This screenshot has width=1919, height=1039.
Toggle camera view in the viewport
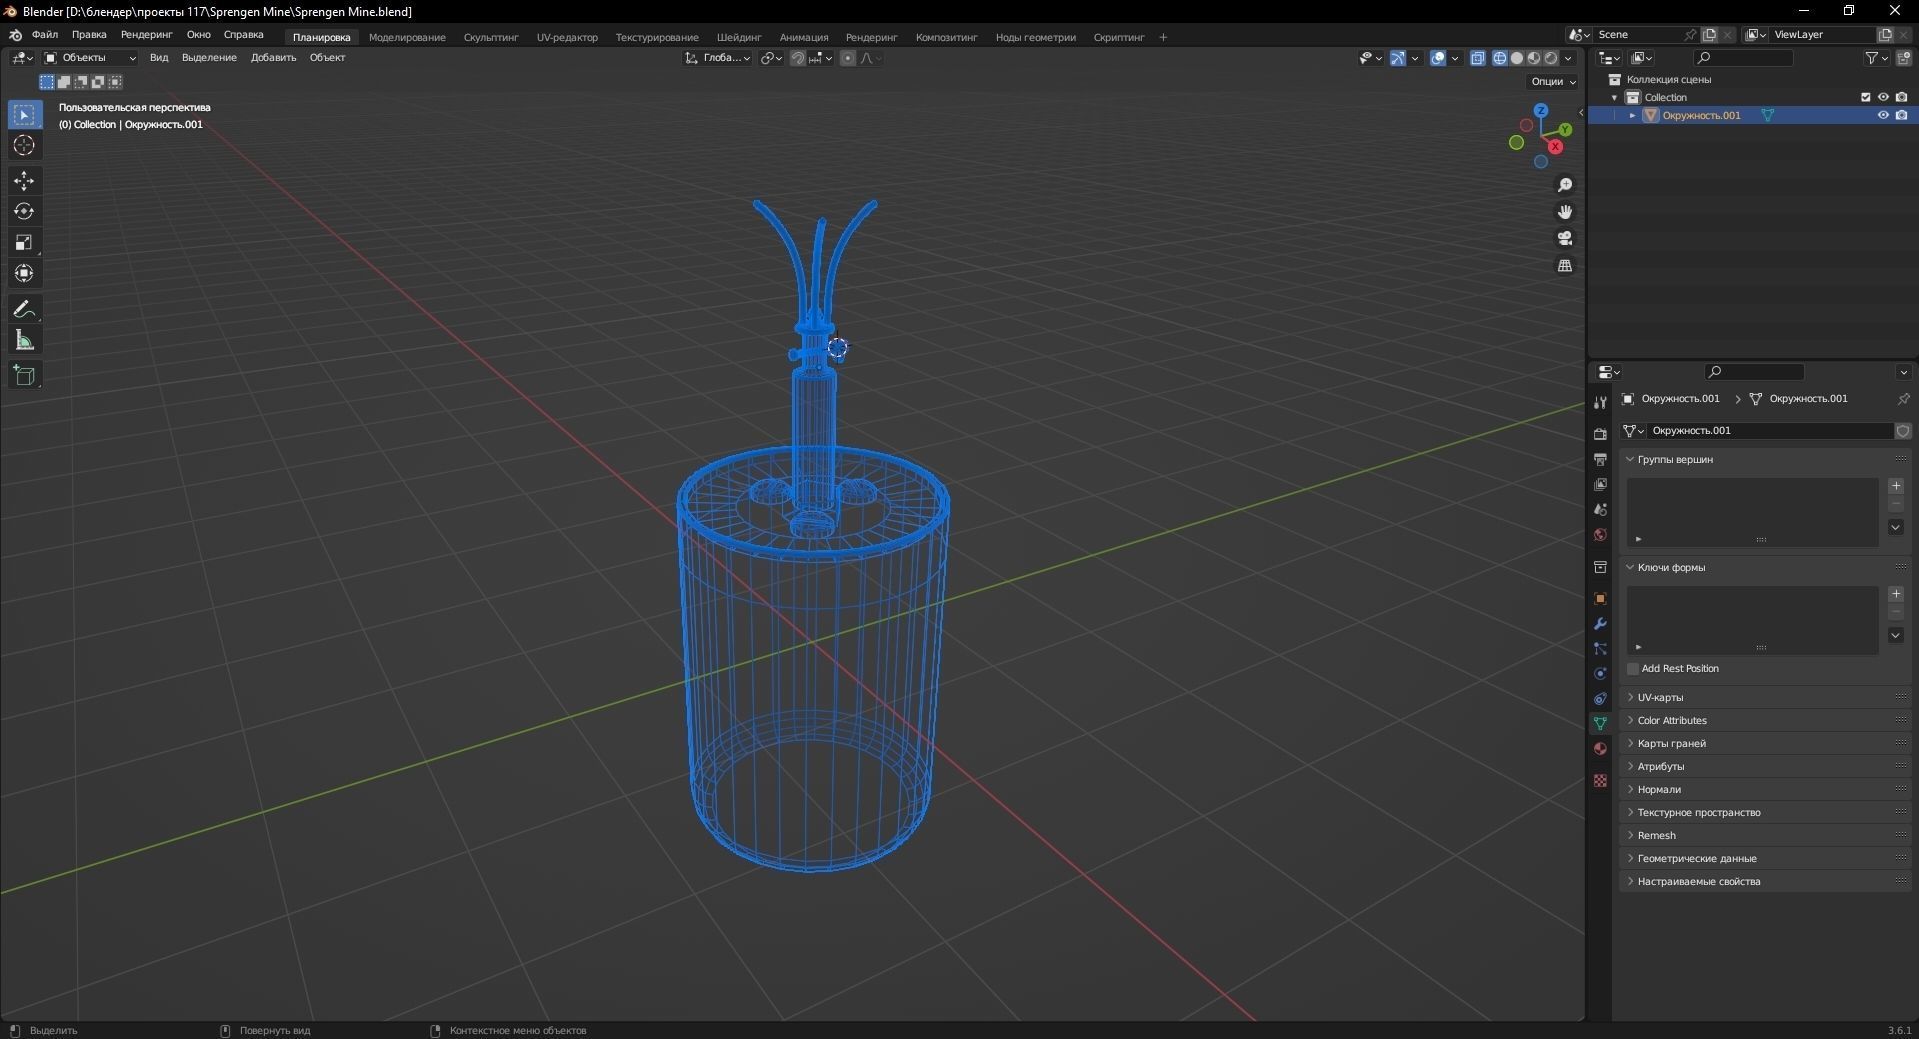pyautogui.click(x=1565, y=238)
